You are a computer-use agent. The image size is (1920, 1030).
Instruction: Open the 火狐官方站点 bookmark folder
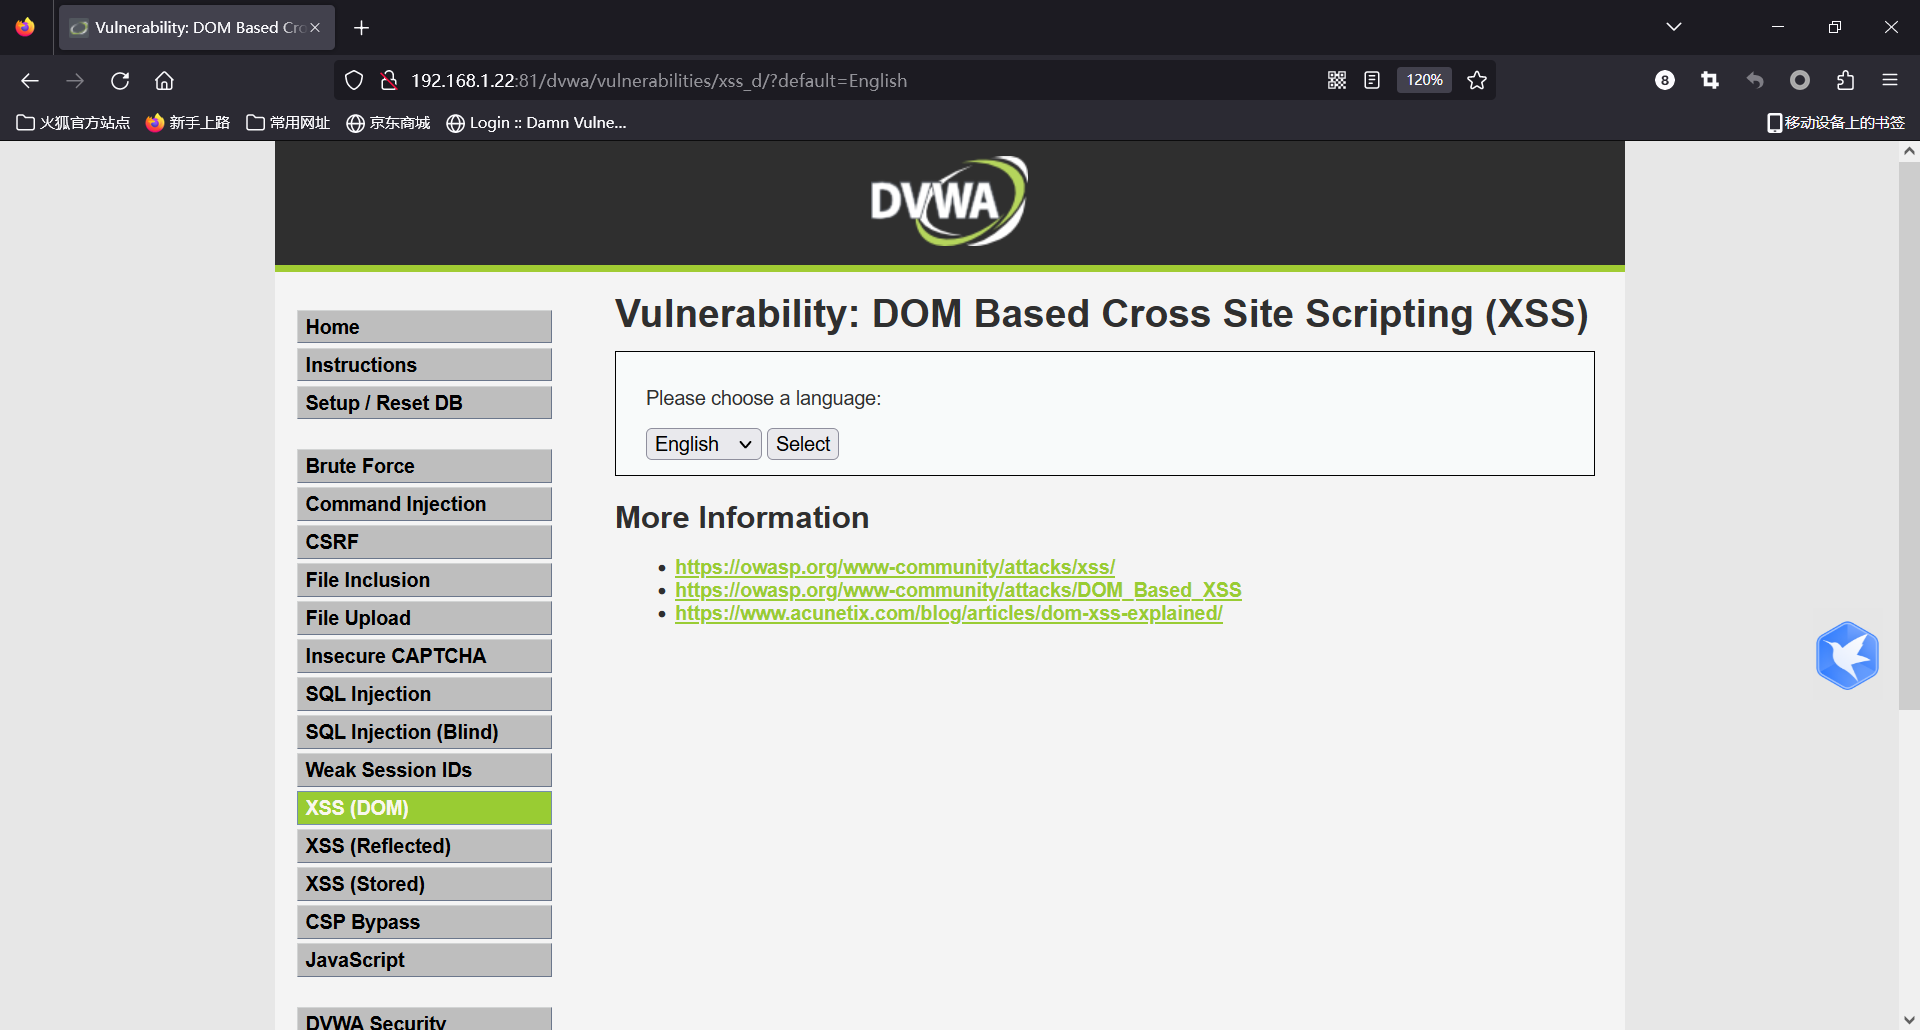click(x=73, y=123)
